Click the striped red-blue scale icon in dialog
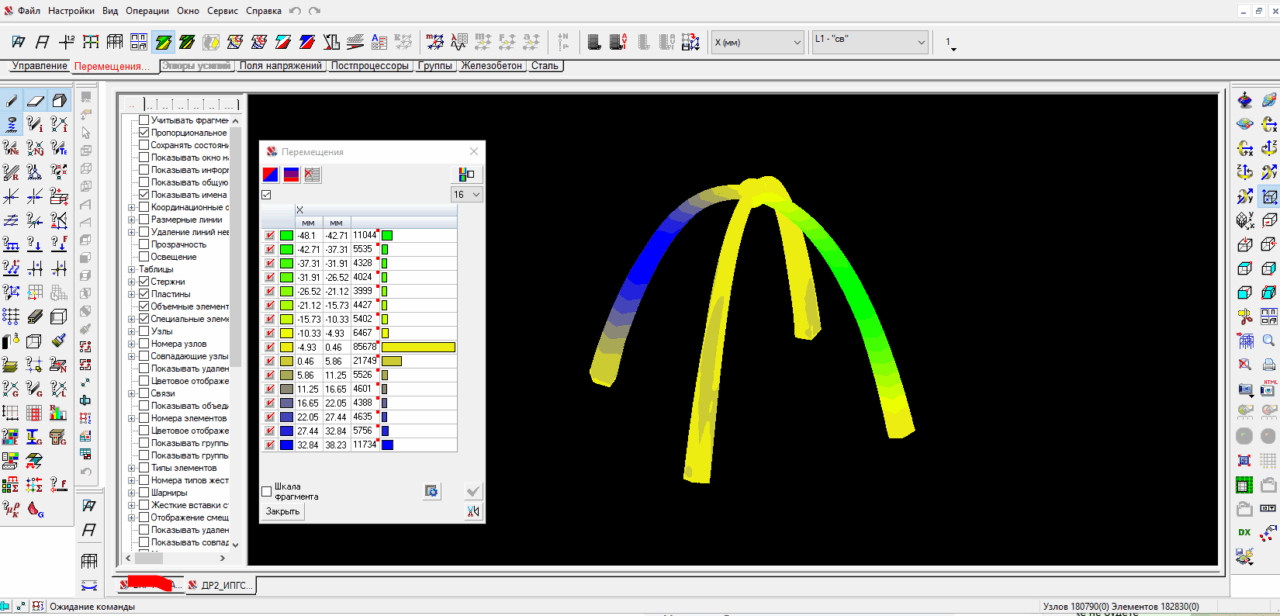Screen dimensions: 1280x616 (x=292, y=174)
